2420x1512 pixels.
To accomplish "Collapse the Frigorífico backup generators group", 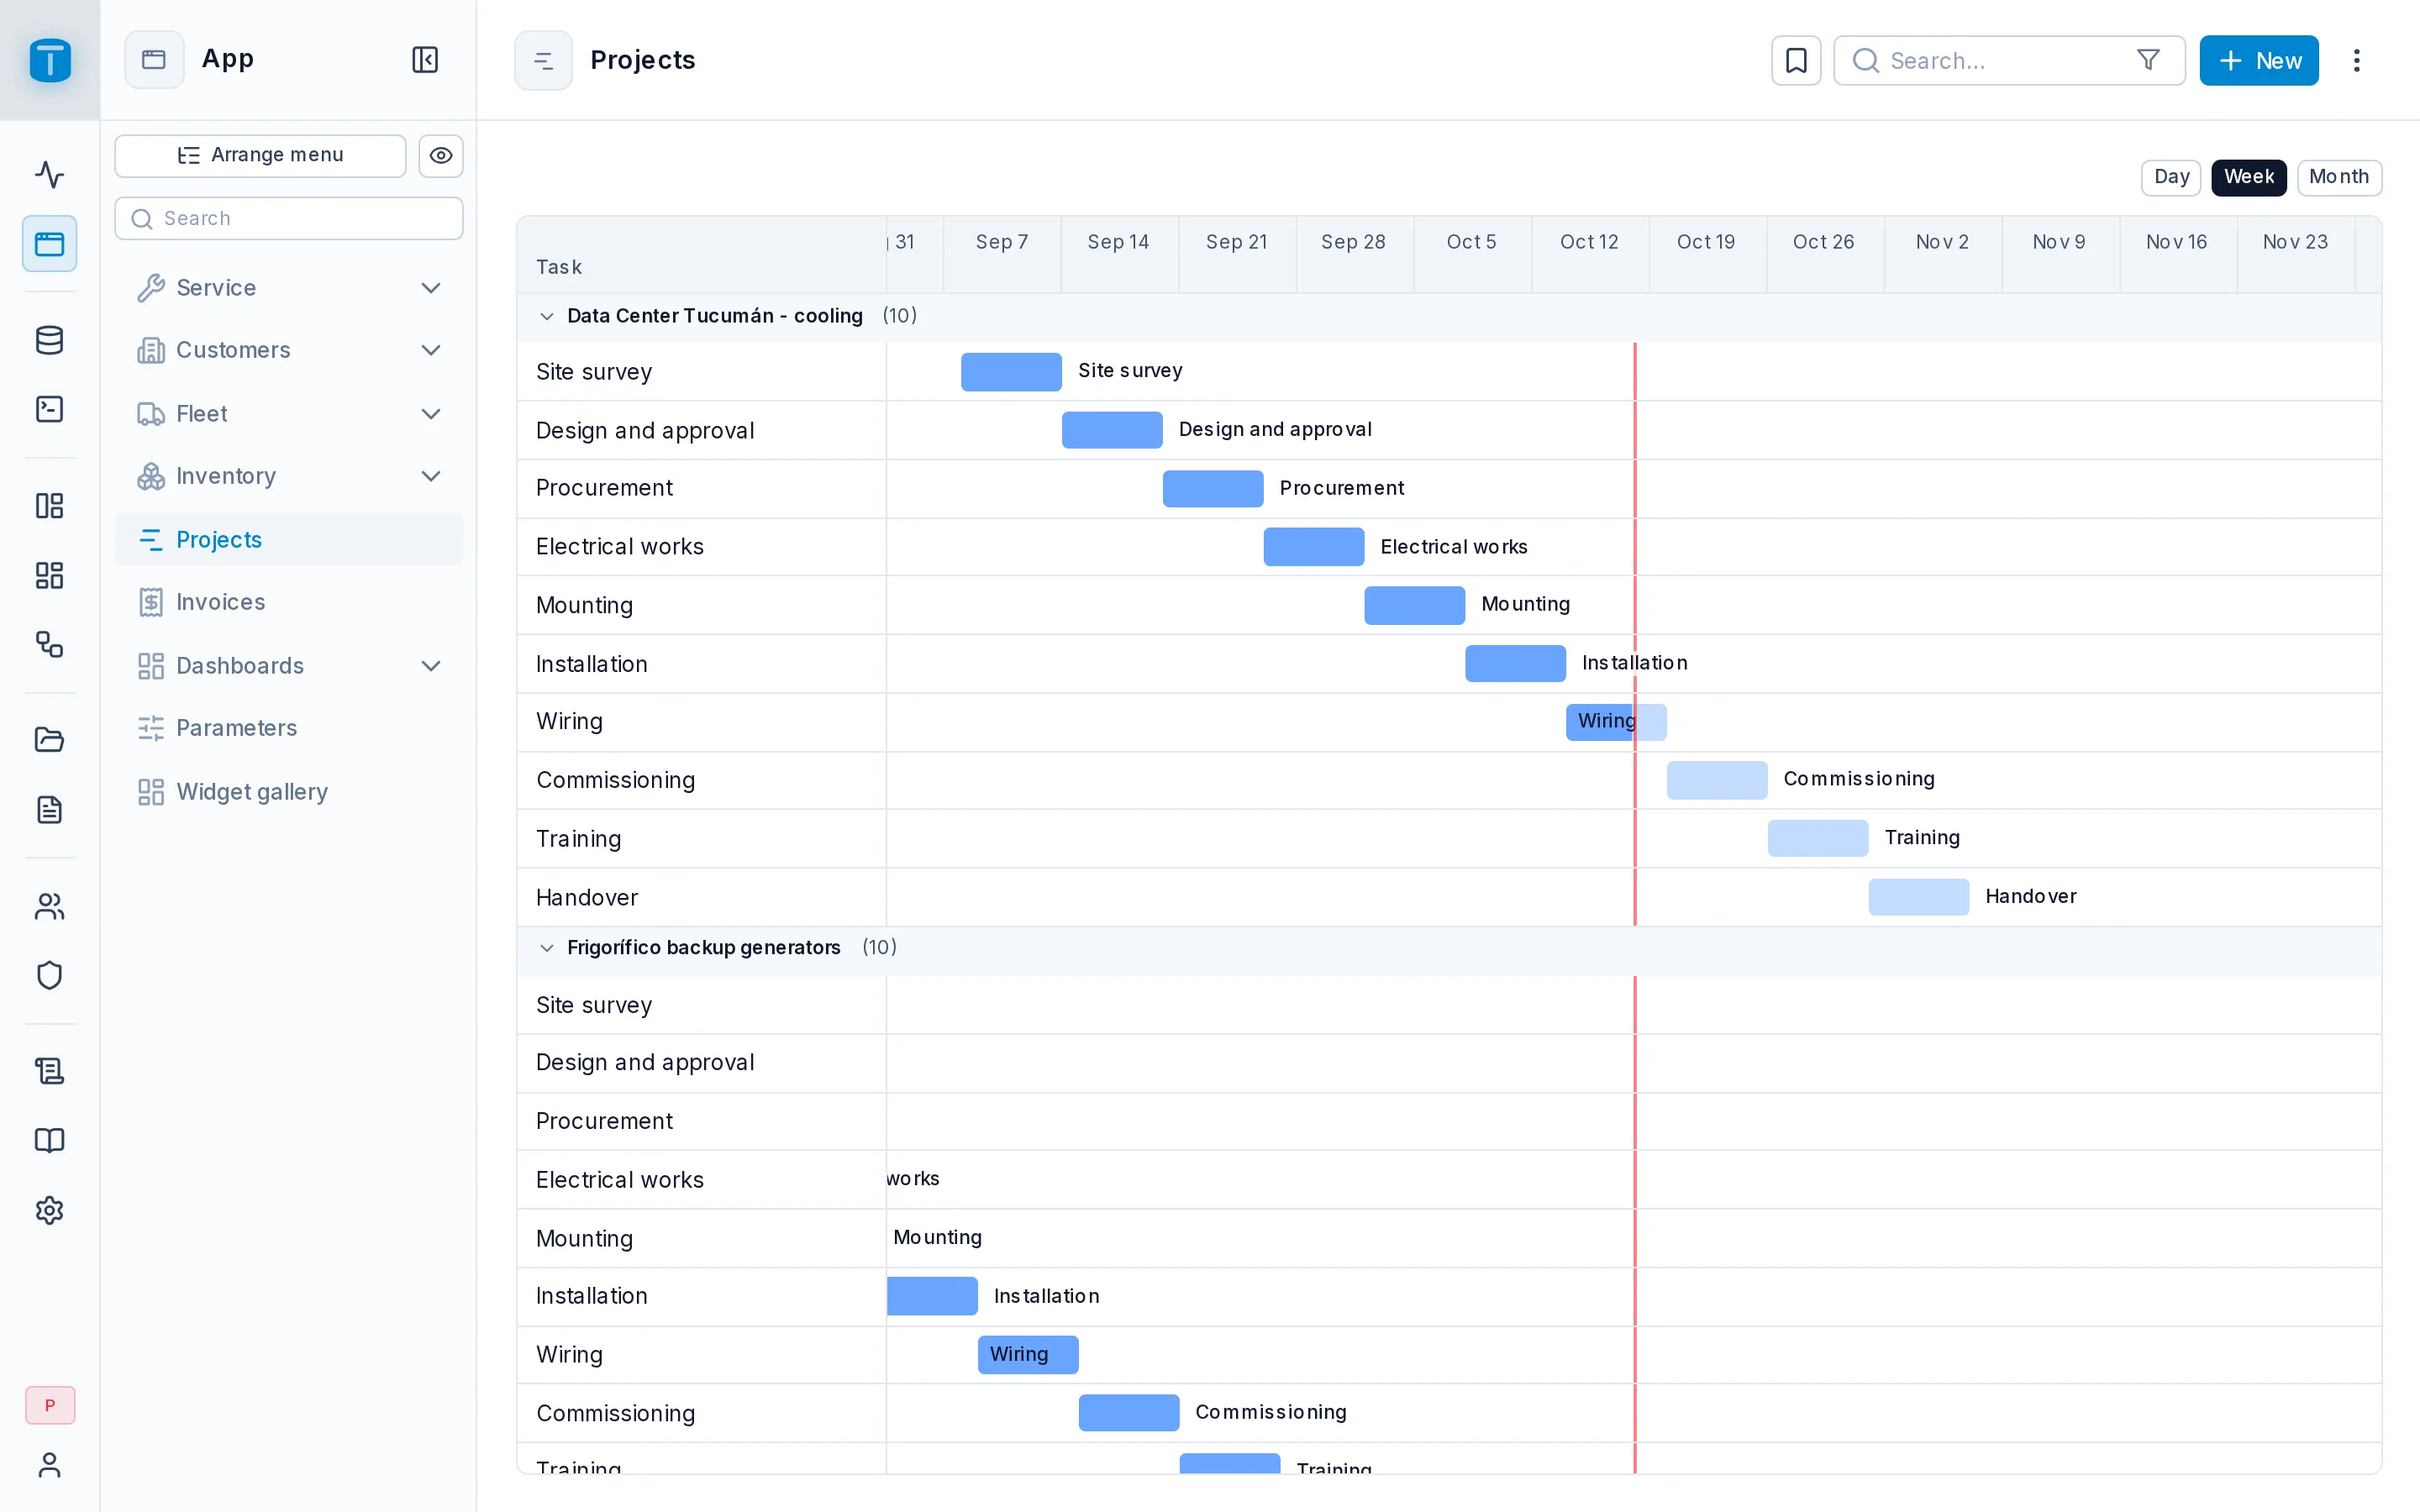I will [547, 948].
